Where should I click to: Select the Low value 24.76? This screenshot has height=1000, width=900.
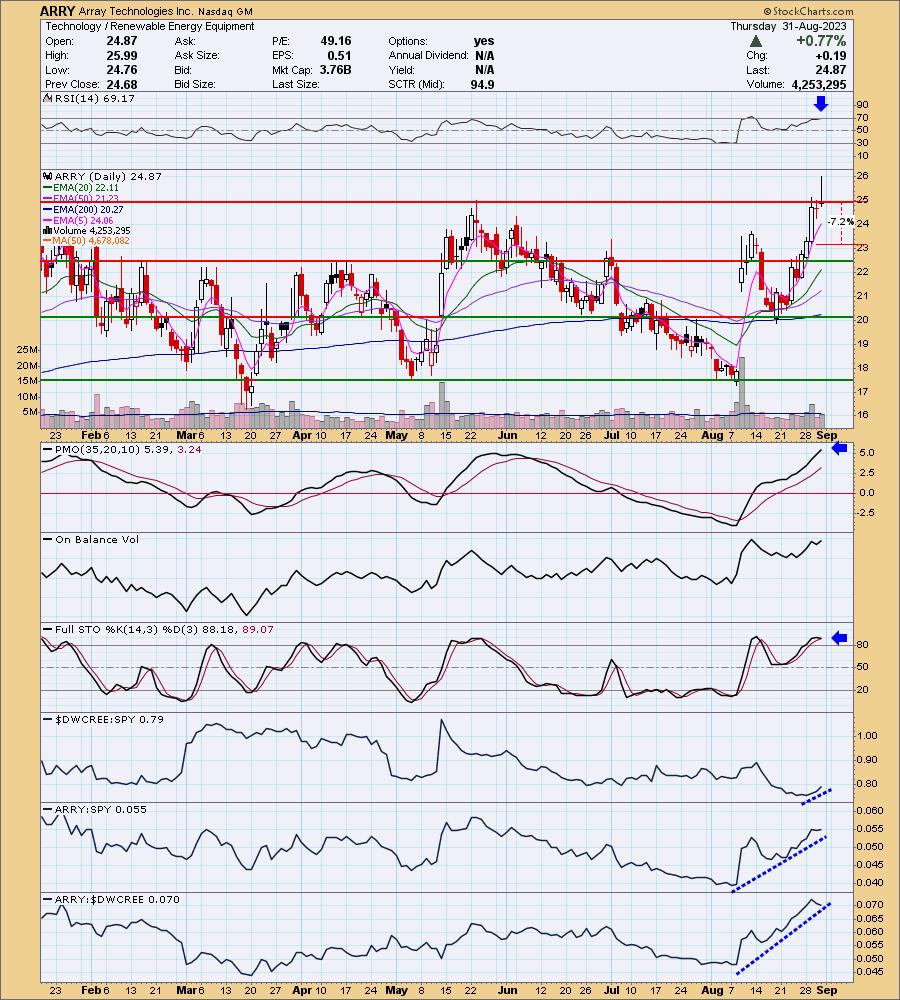click(x=122, y=70)
